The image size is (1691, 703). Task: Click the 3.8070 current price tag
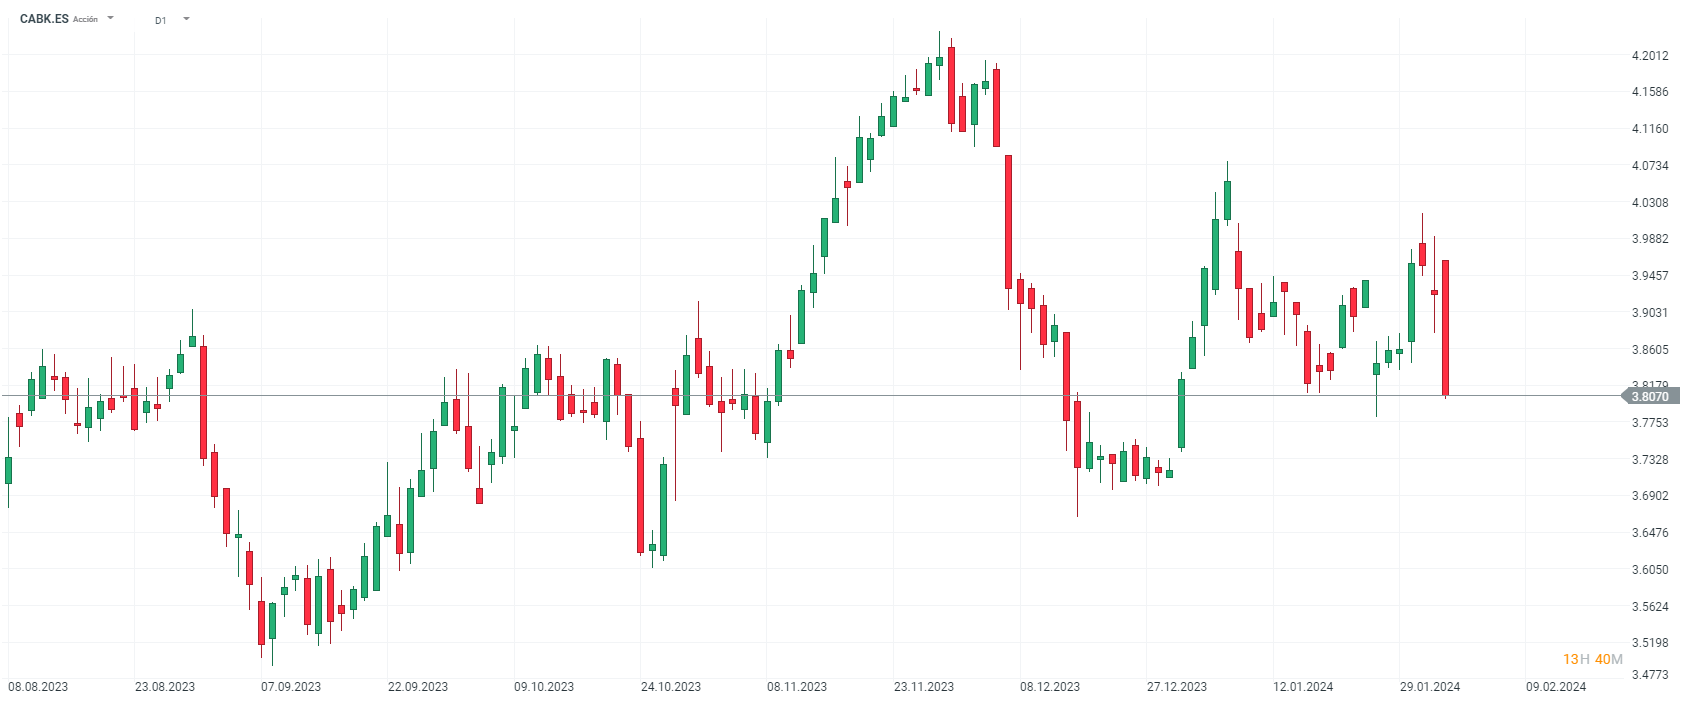1650,396
